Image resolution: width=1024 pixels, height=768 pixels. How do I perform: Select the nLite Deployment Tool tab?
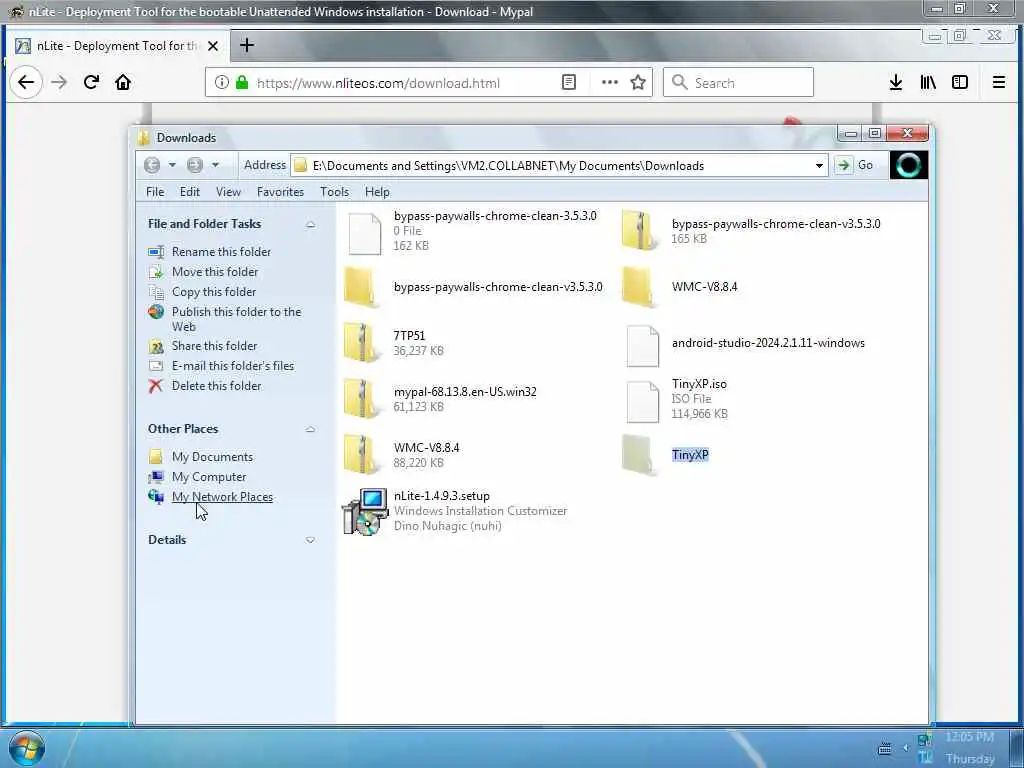tap(117, 46)
